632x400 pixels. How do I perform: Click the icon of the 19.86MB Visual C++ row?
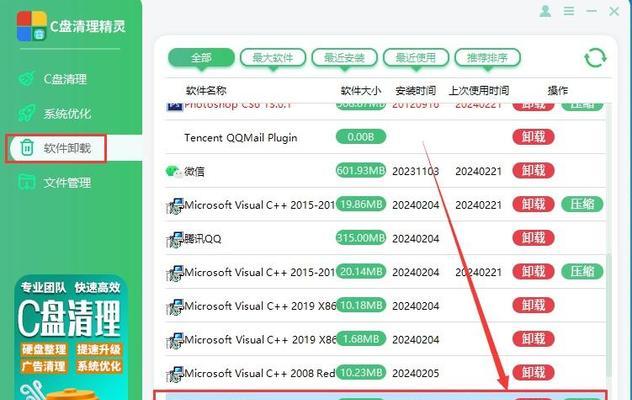tap(175, 206)
